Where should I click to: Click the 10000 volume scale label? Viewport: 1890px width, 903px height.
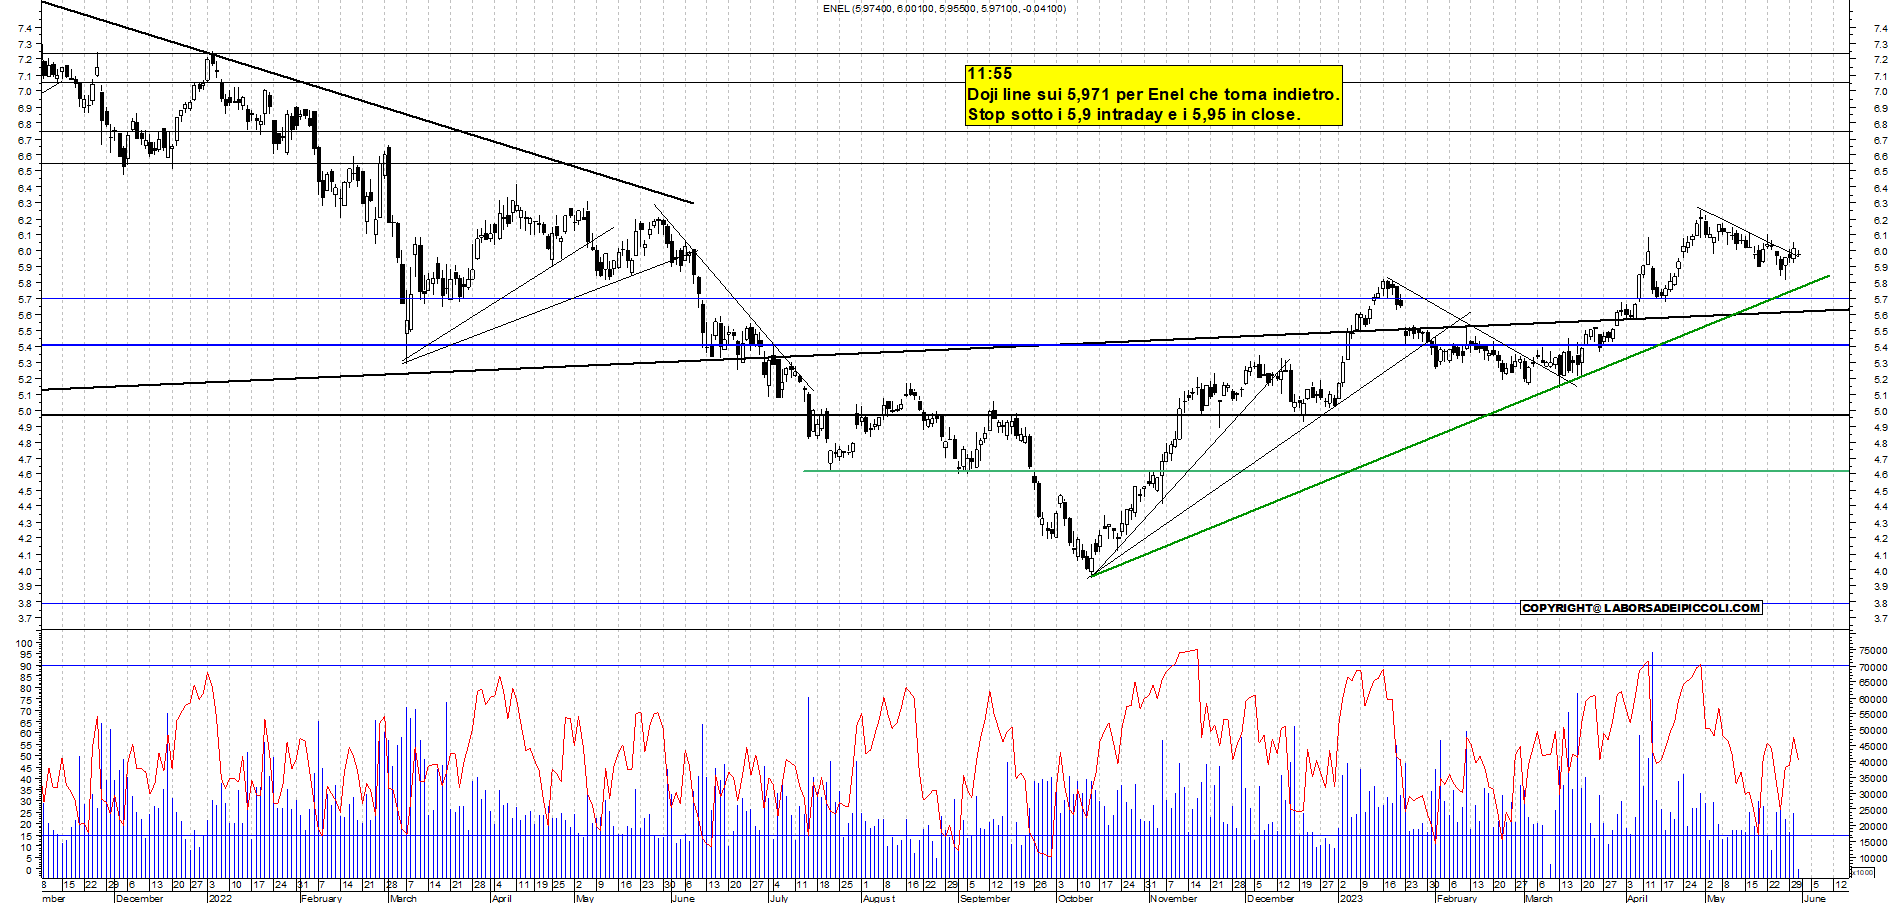tap(1872, 859)
